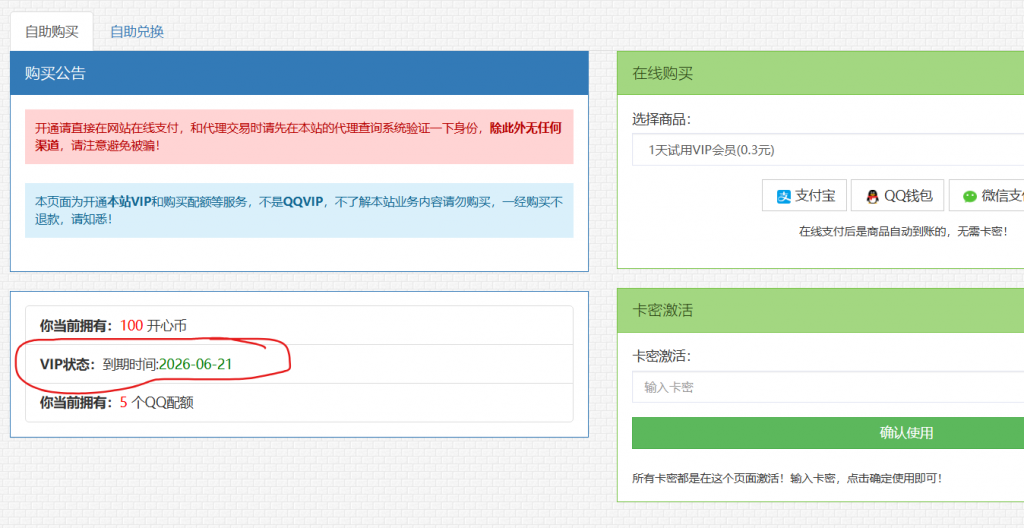The width and height of the screenshot is (1024, 528).
Task: Click the 在线购买 panel header
Action: [x=820, y=73]
